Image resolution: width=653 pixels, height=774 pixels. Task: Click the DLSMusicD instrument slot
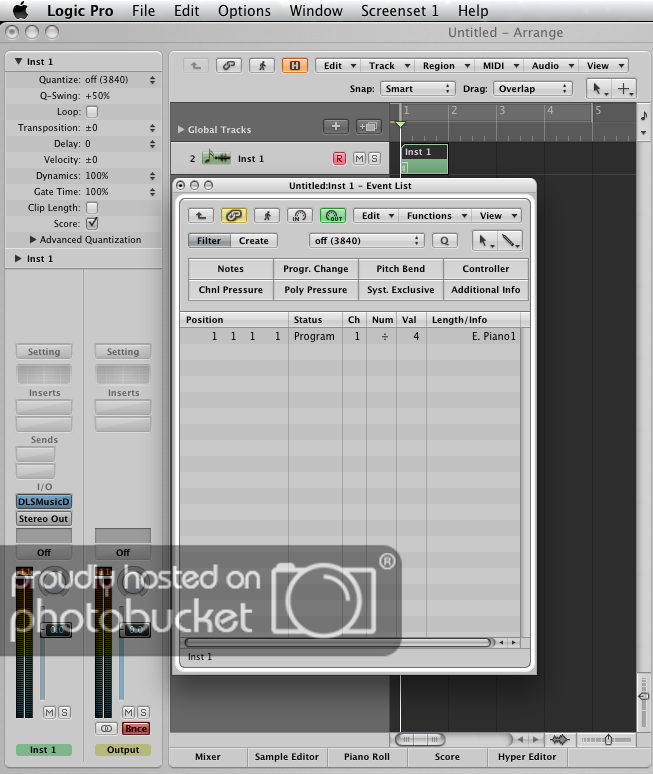(44, 502)
